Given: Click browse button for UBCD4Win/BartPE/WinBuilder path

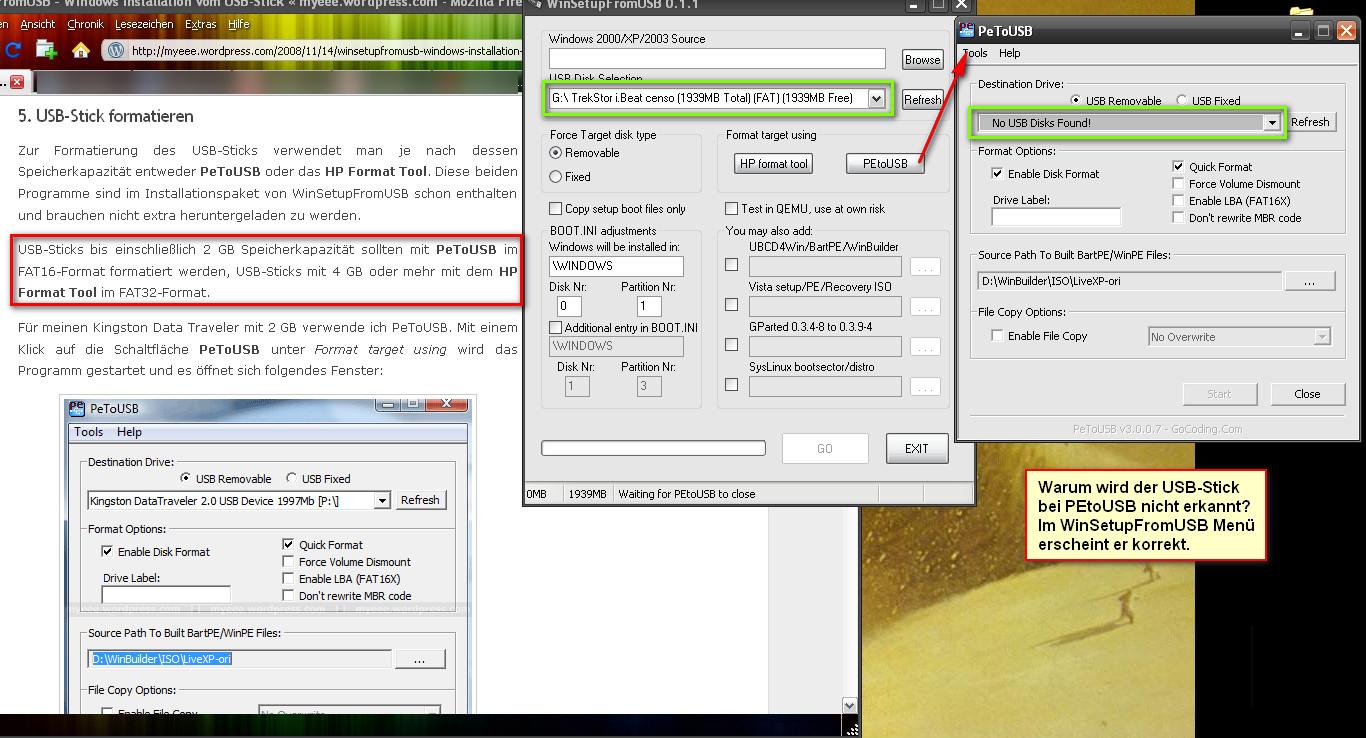Looking at the screenshot, I should pos(926,267).
